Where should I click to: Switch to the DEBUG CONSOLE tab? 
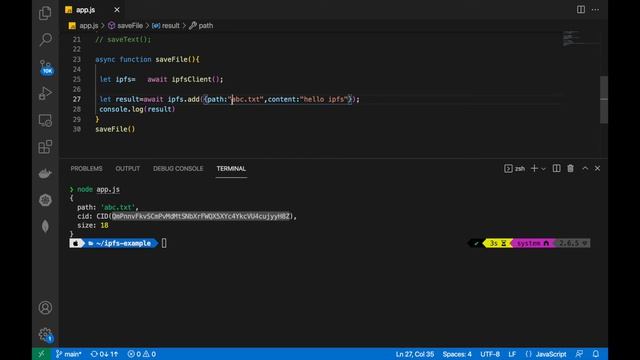(x=178, y=169)
